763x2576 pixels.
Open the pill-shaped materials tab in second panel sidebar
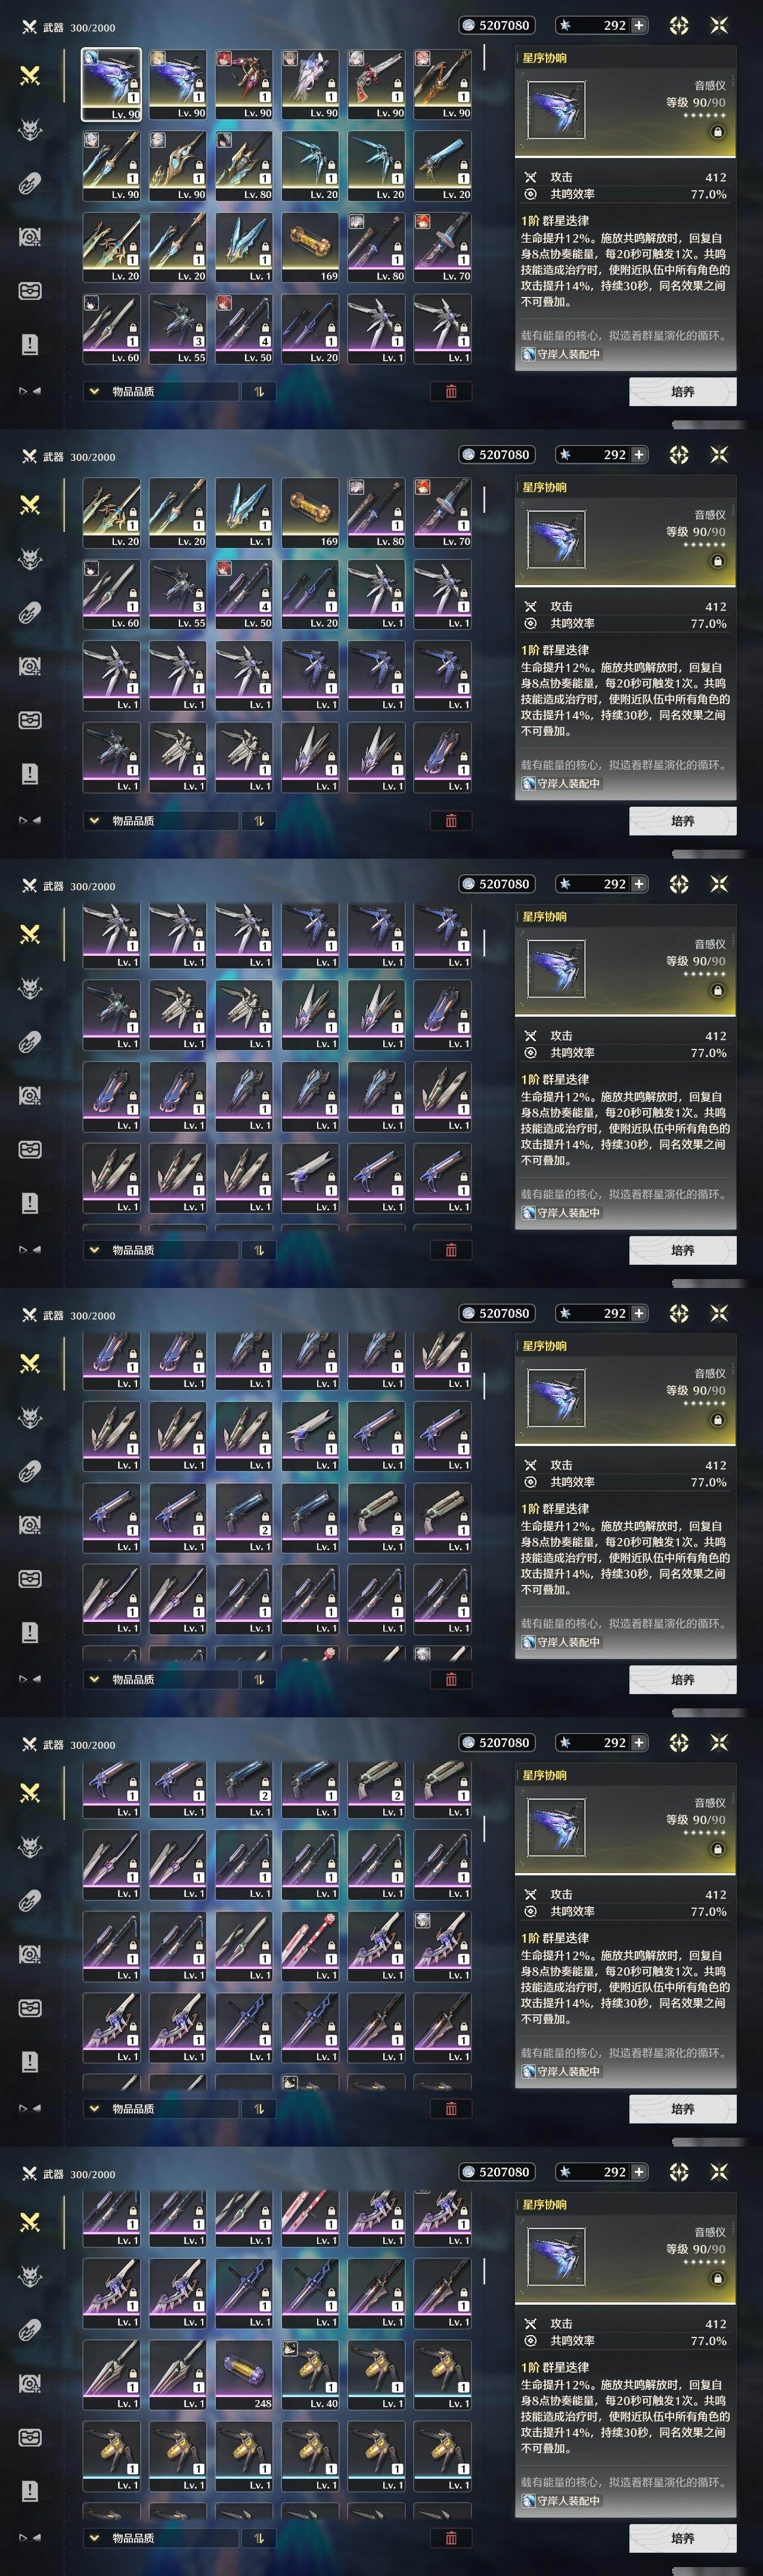30,612
